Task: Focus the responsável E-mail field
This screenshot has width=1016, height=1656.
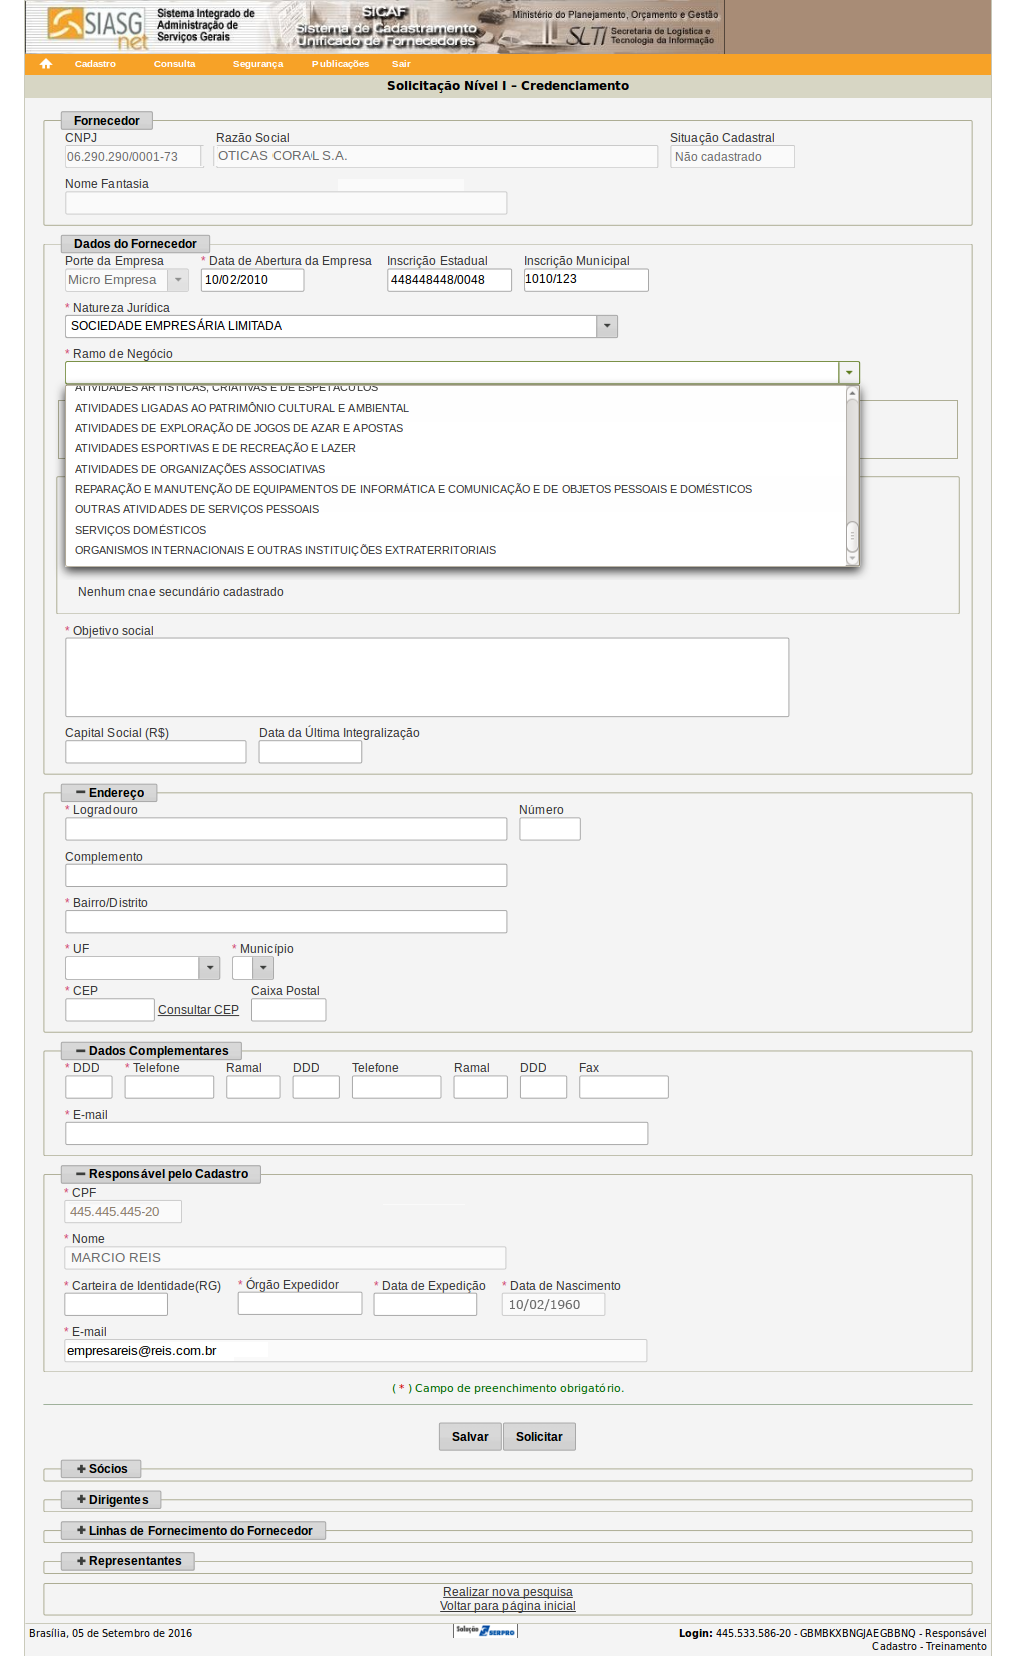Action: coord(356,1350)
